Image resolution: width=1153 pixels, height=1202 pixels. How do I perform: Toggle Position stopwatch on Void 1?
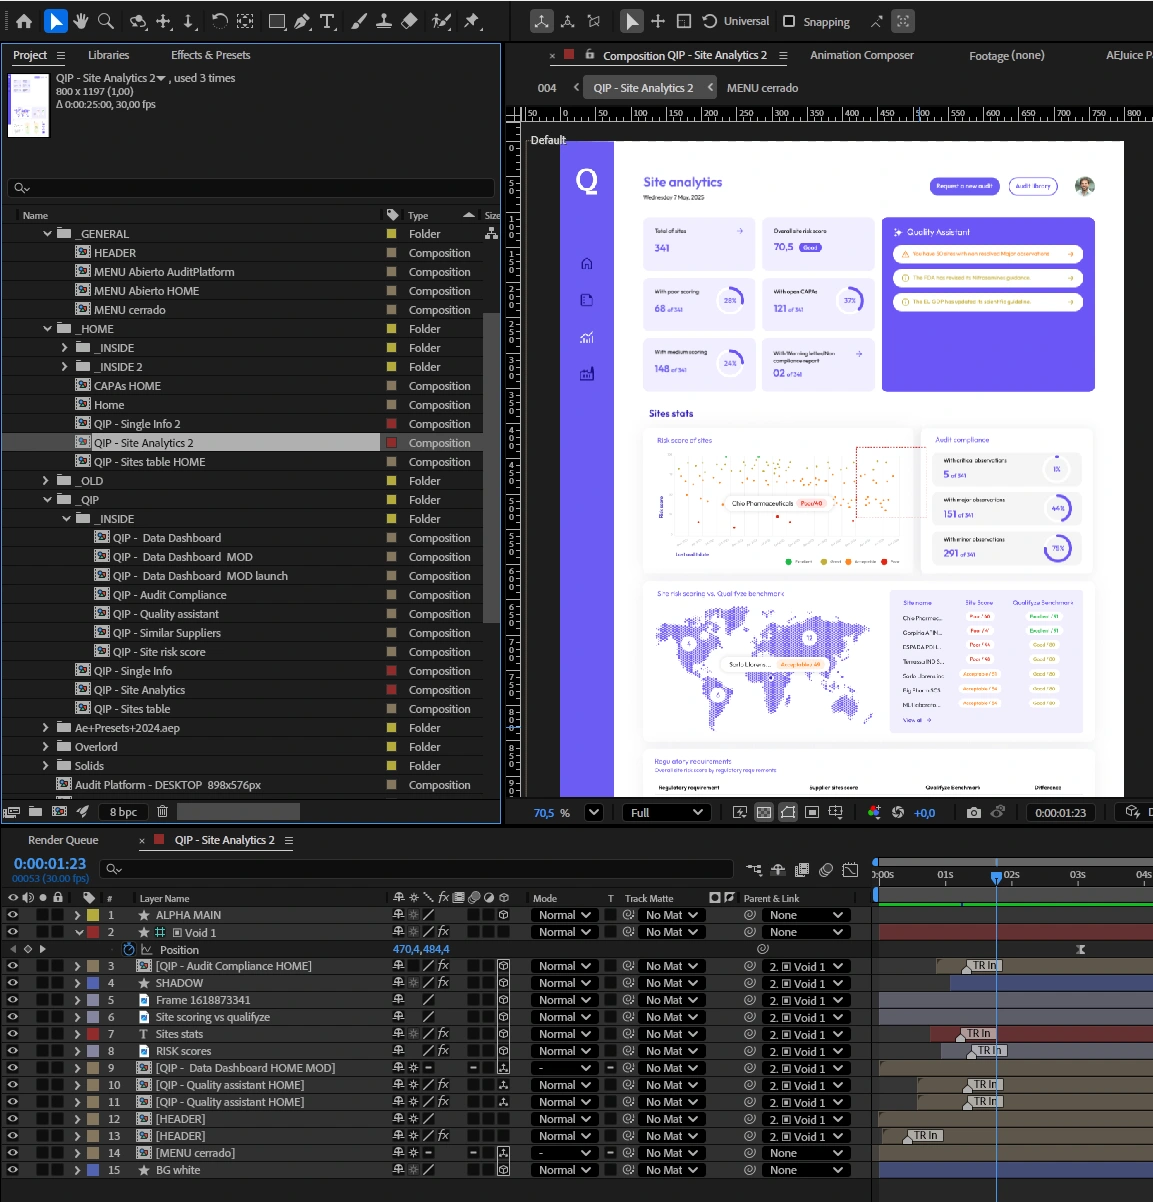pos(128,949)
